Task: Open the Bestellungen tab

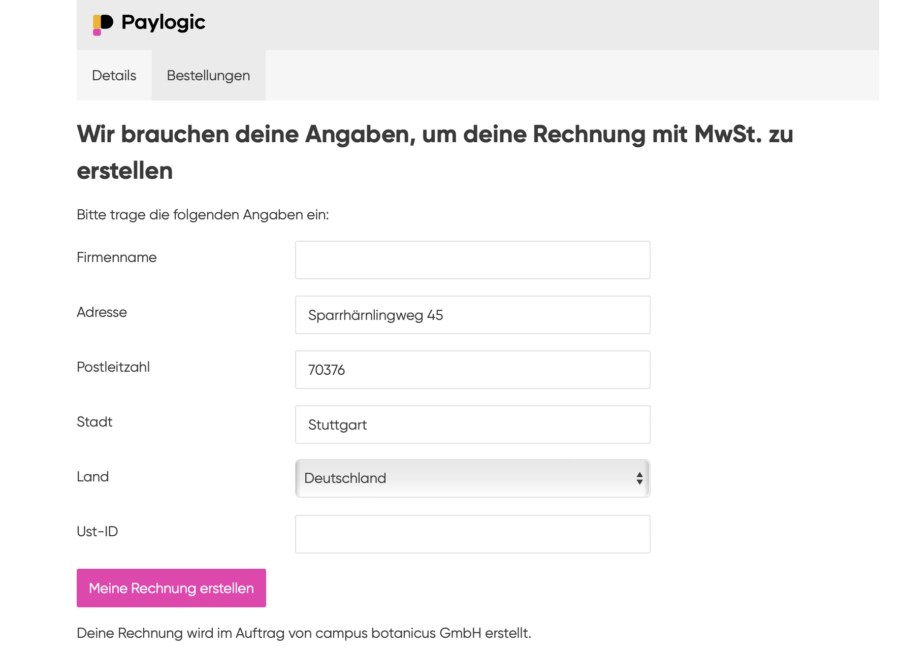Action: [x=208, y=75]
